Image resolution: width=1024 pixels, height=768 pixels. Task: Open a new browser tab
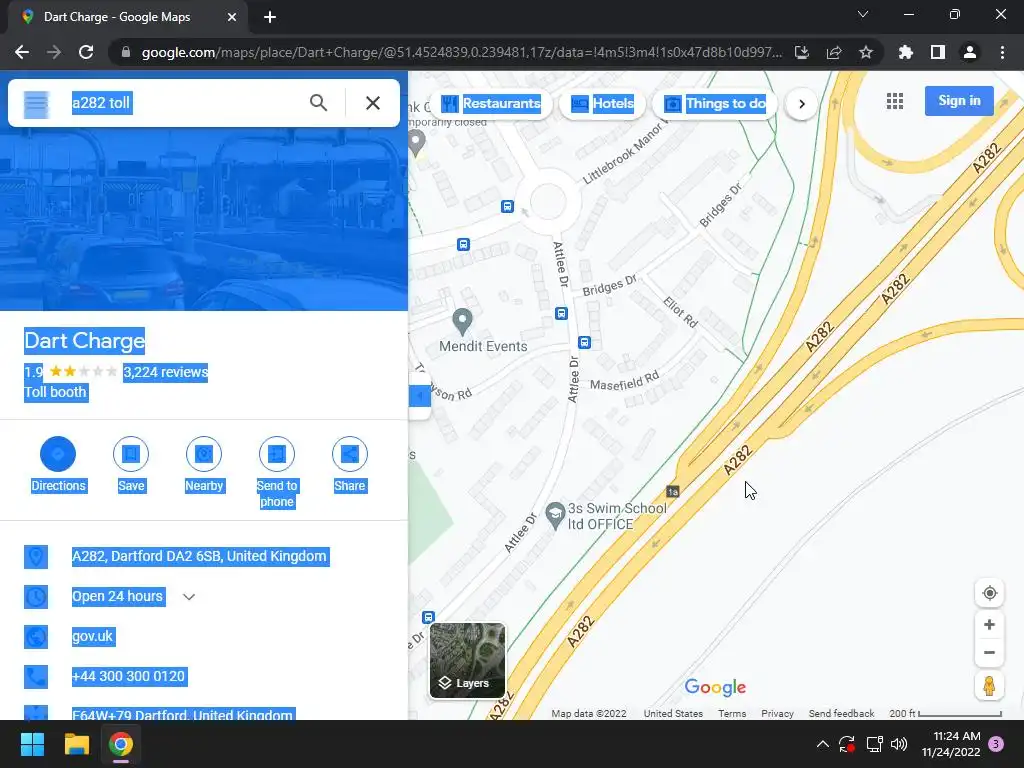click(x=270, y=17)
